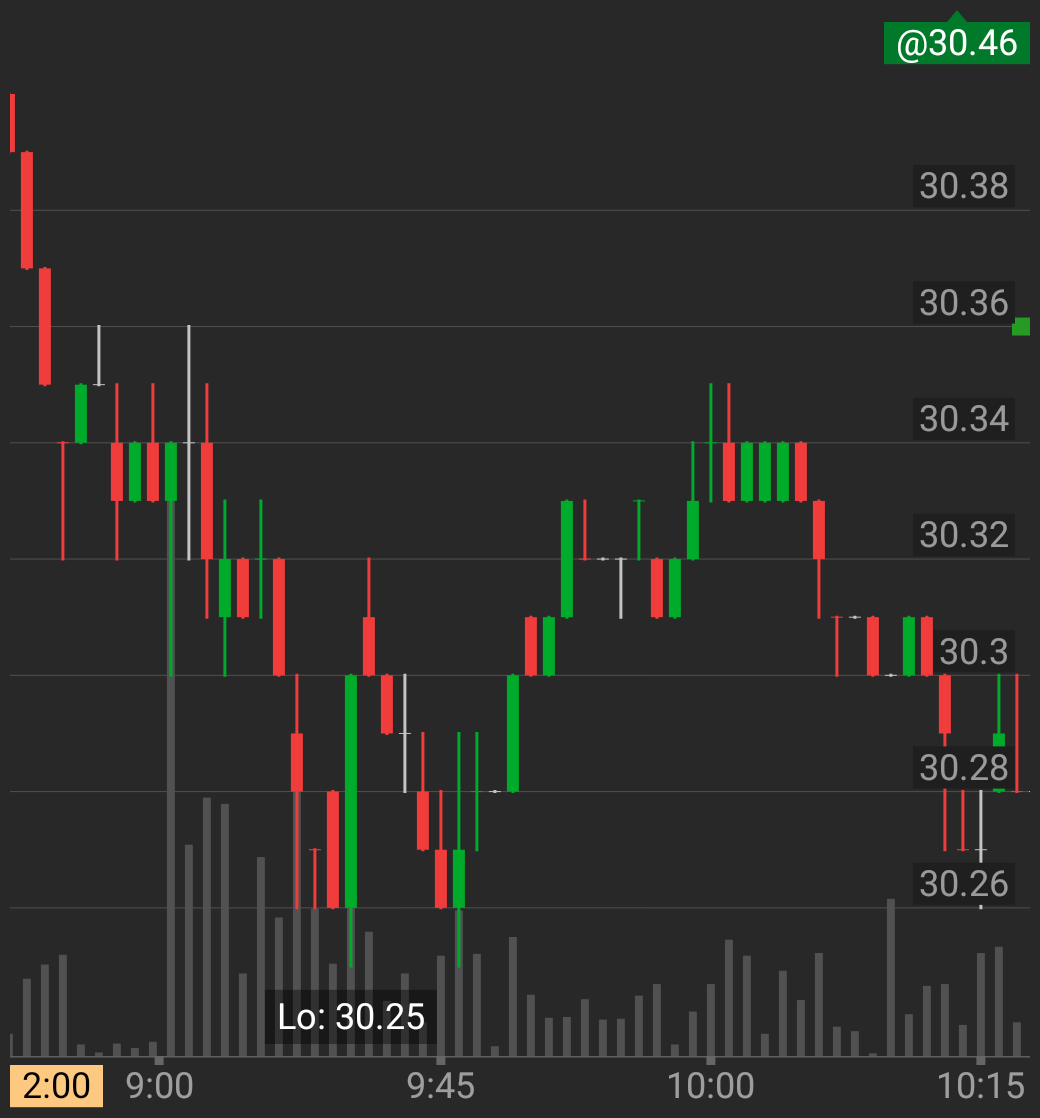
Task: Click the Lo: 30.25 low price label
Action: 353,1015
